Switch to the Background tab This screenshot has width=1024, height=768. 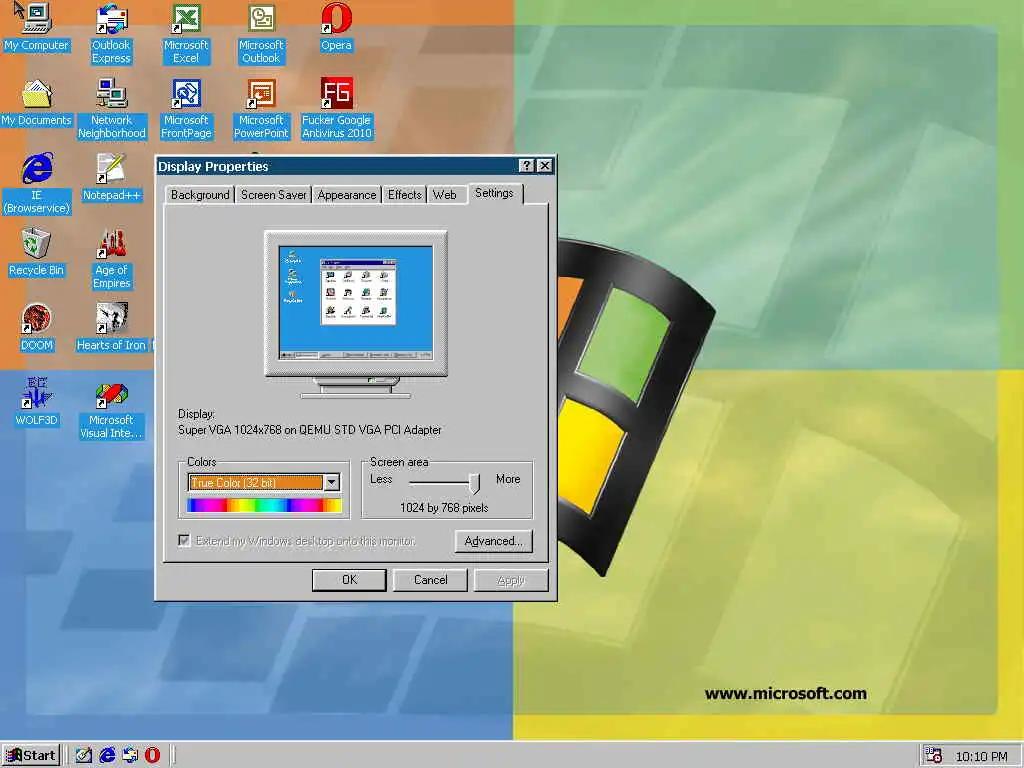tap(200, 195)
